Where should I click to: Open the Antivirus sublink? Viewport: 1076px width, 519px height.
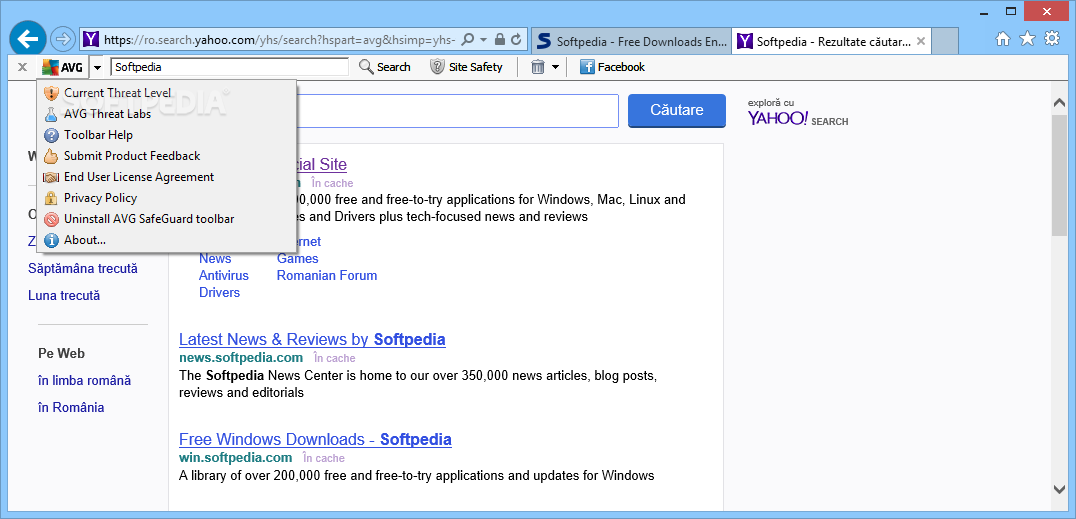pos(224,275)
